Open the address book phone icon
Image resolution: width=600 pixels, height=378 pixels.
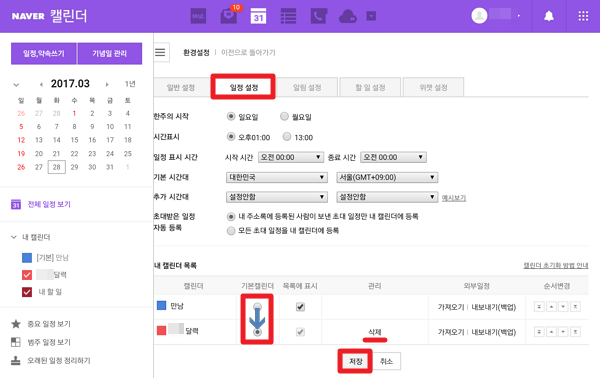318,16
